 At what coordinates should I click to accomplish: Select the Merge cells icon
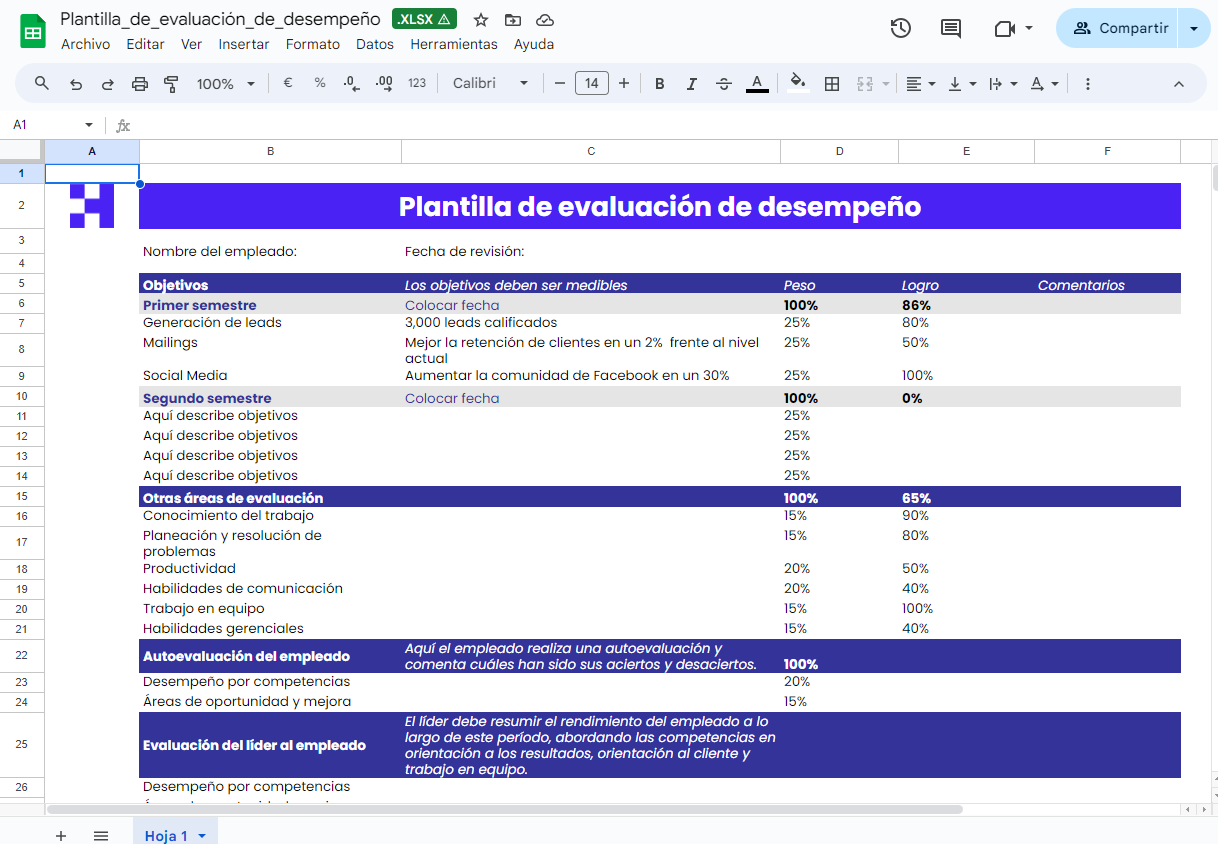(x=862, y=84)
